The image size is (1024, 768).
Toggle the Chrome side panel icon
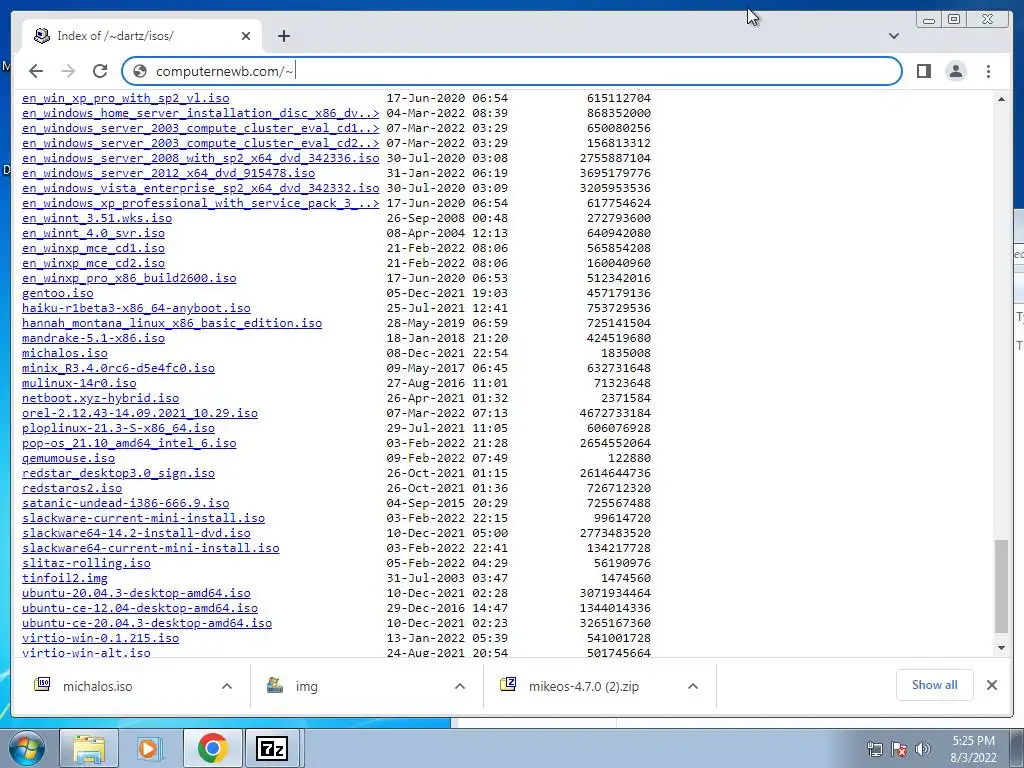923,71
